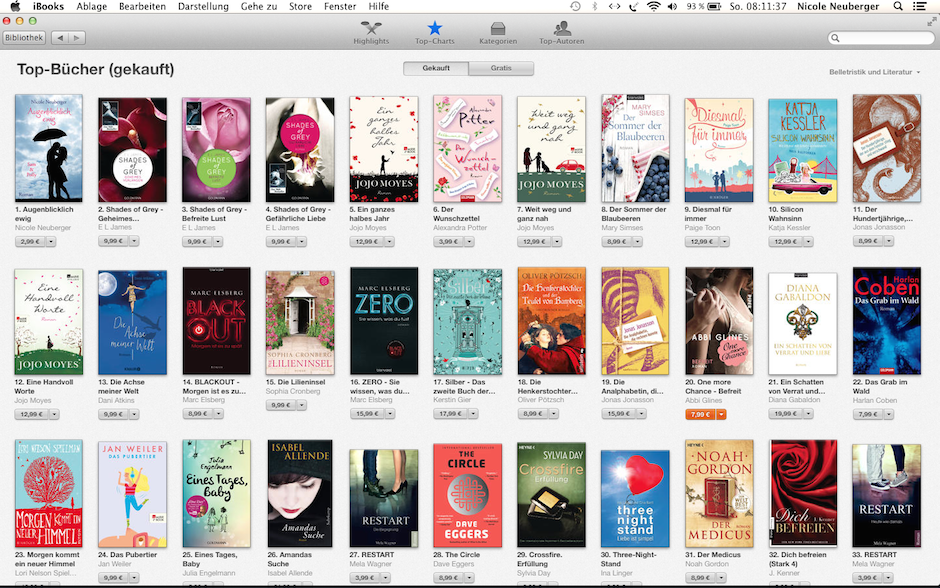Open author link Marc Elsberg under BLACKOUT
Screen dimensions: 940x588
[204, 400]
